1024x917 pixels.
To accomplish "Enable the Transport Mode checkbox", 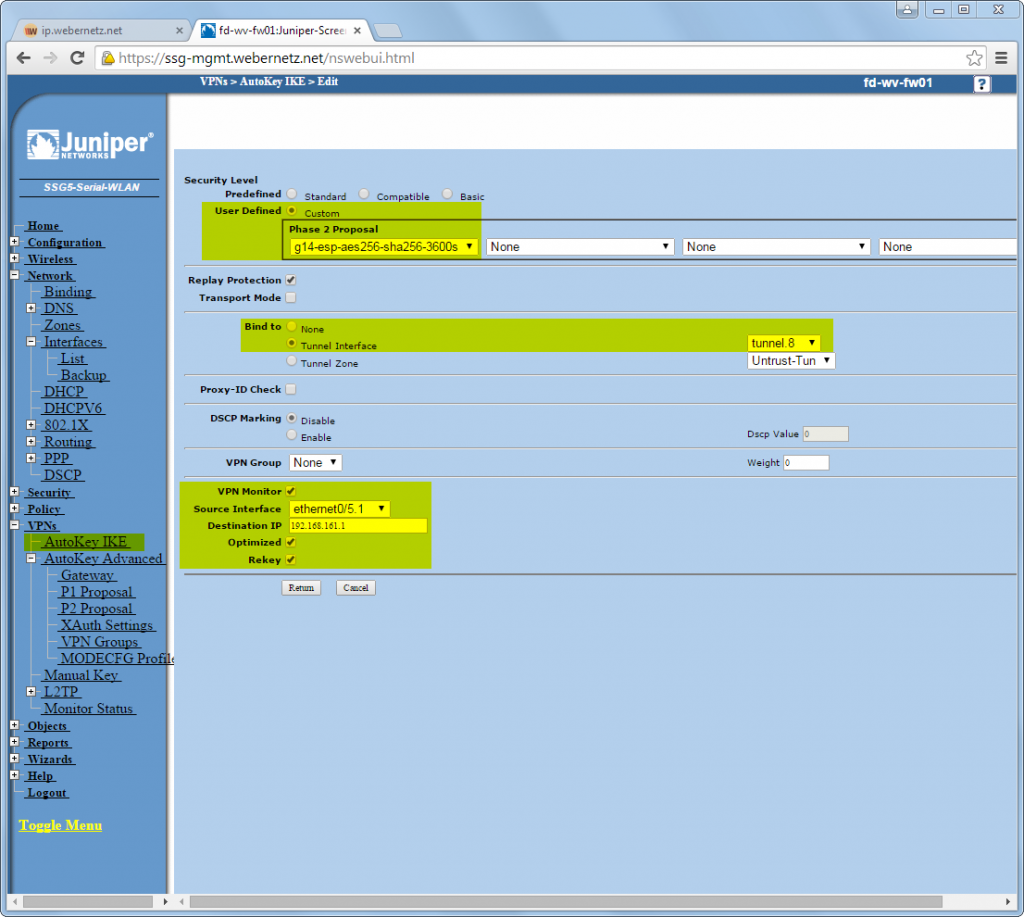I will tap(291, 298).
